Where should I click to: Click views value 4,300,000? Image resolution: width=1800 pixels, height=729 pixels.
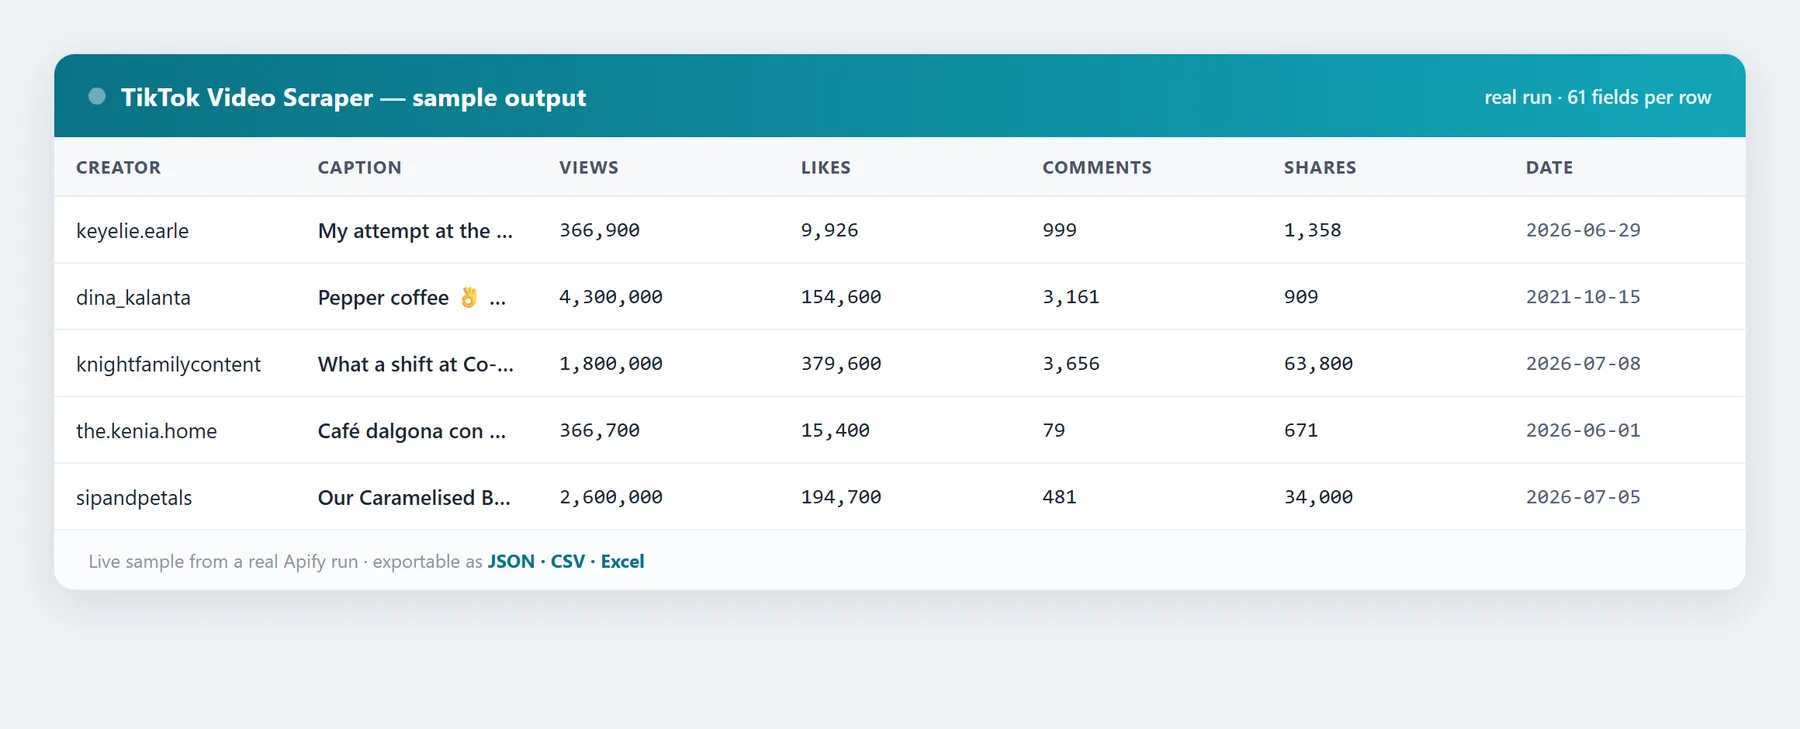(x=611, y=297)
